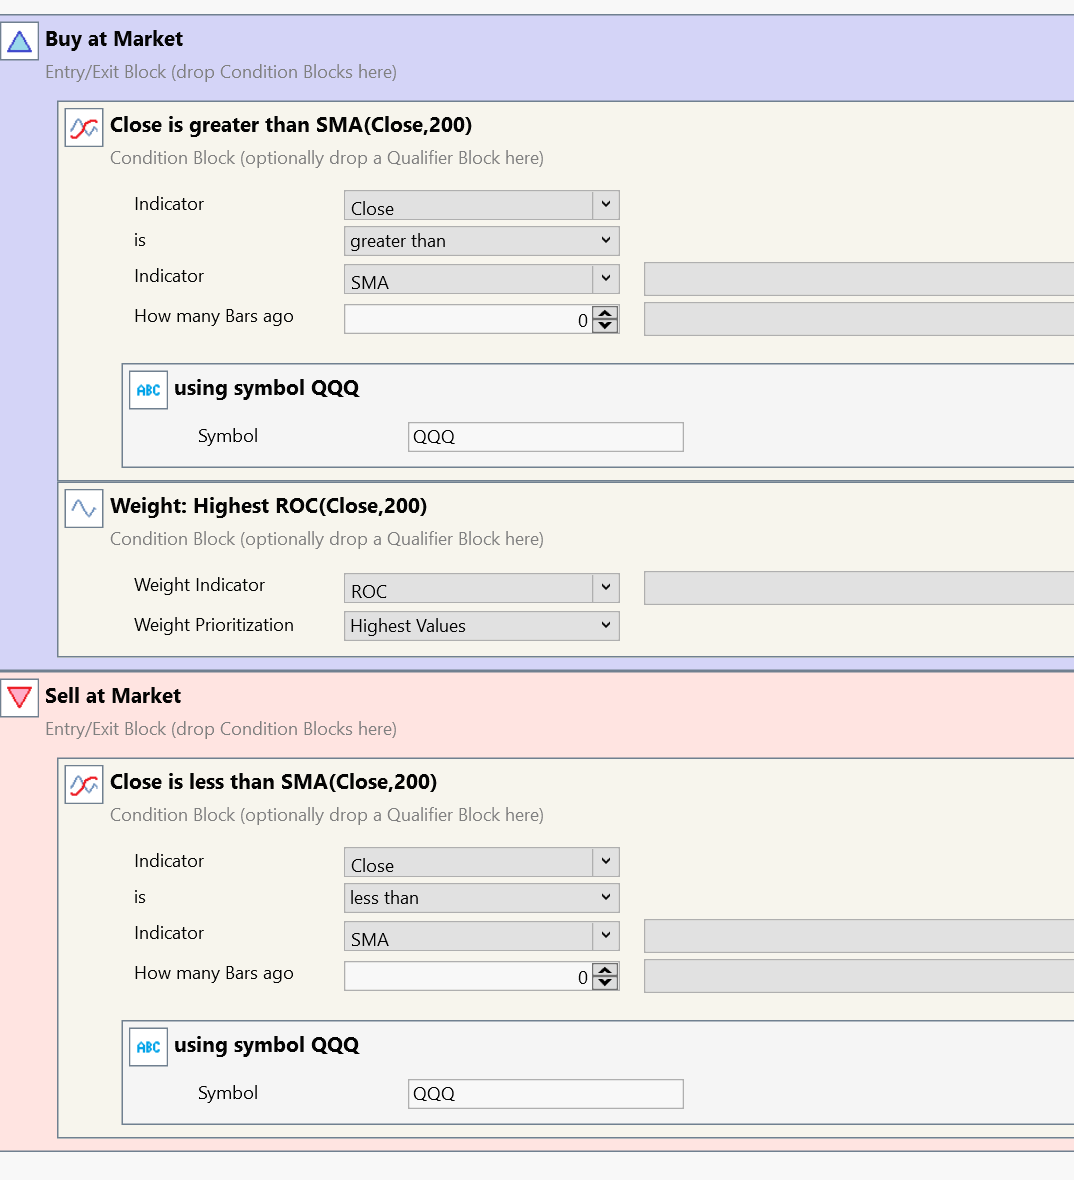Expand the SMA indicator dropdown in the Buy condition

(605, 279)
